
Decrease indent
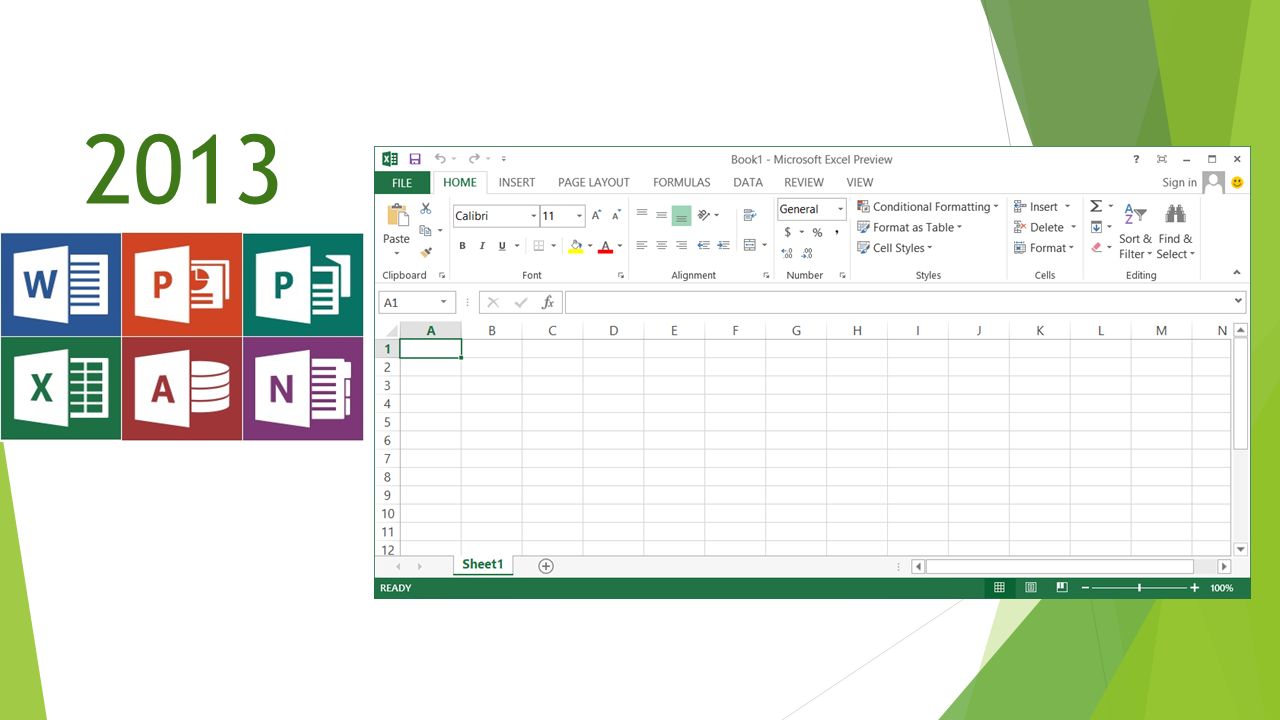pyautogui.click(x=703, y=245)
